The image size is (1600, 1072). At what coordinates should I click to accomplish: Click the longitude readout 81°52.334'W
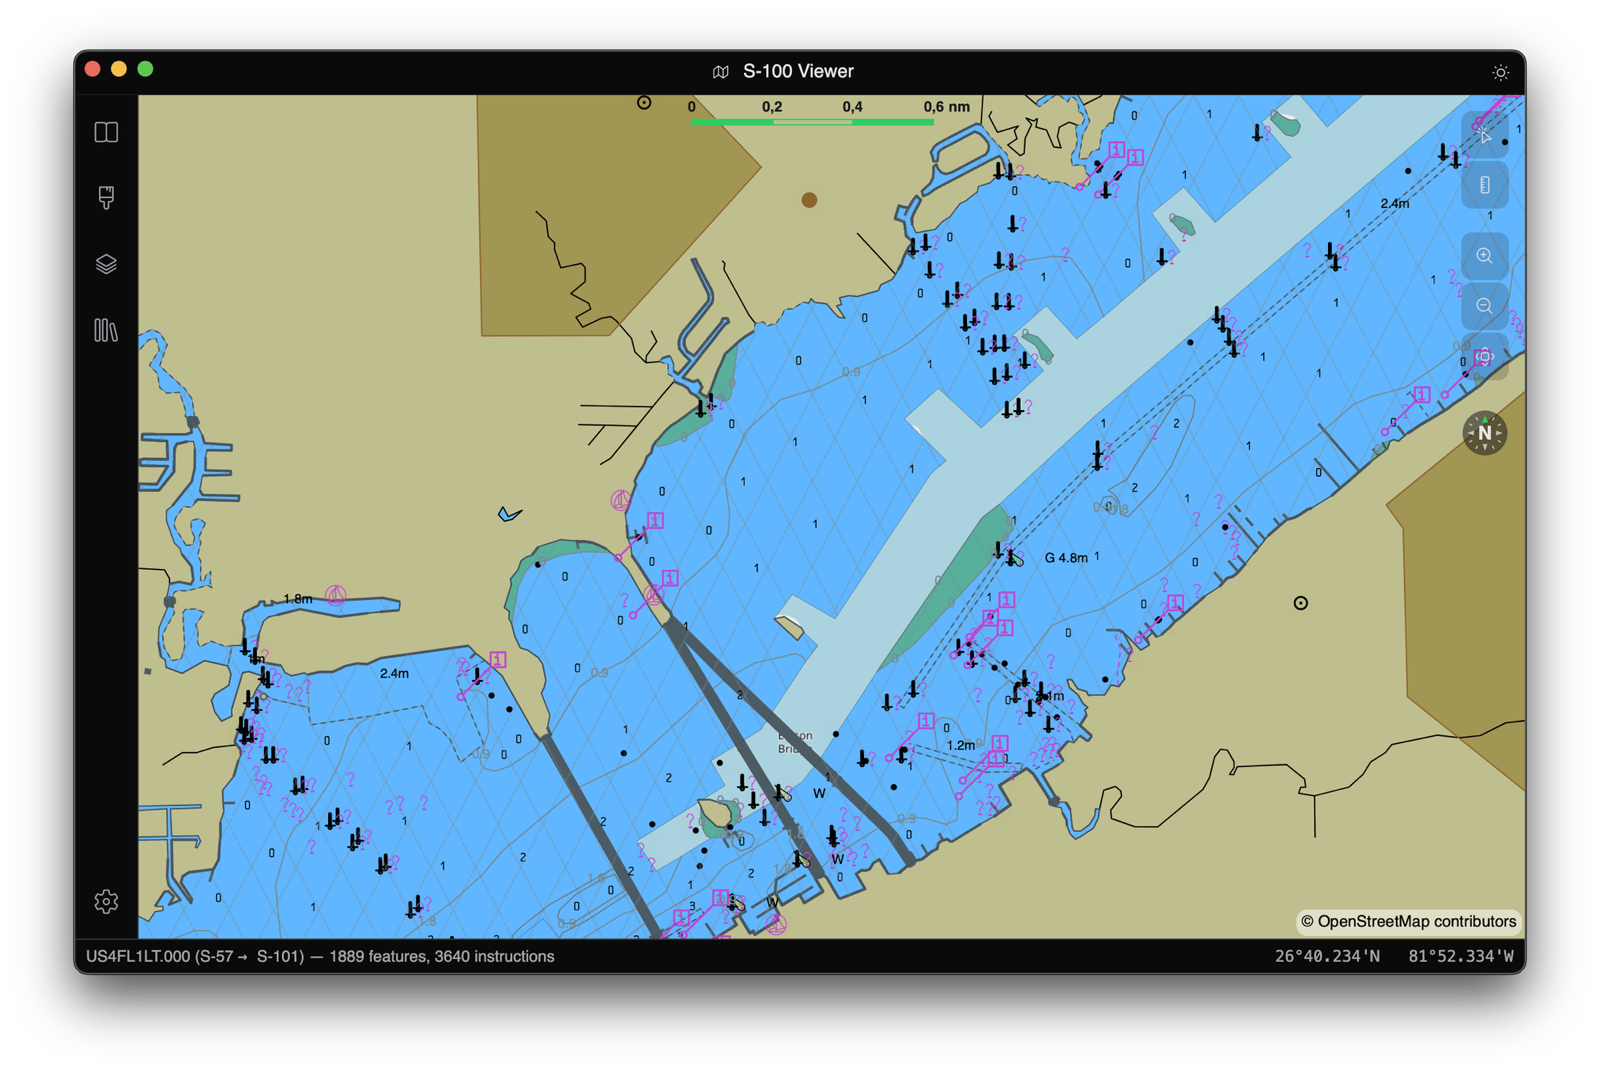coord(1461,956)
